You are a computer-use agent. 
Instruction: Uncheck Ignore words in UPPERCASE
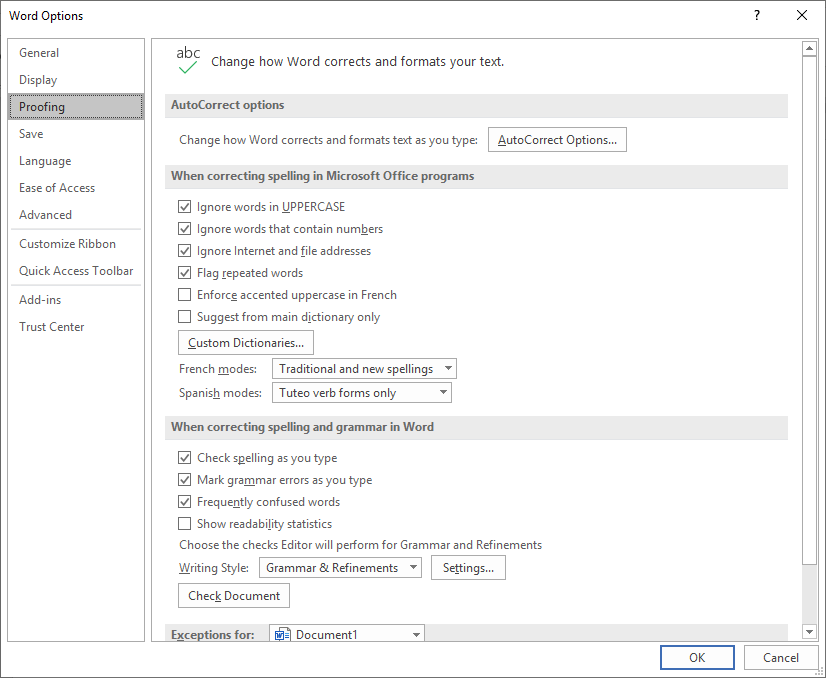click(185, 206)
